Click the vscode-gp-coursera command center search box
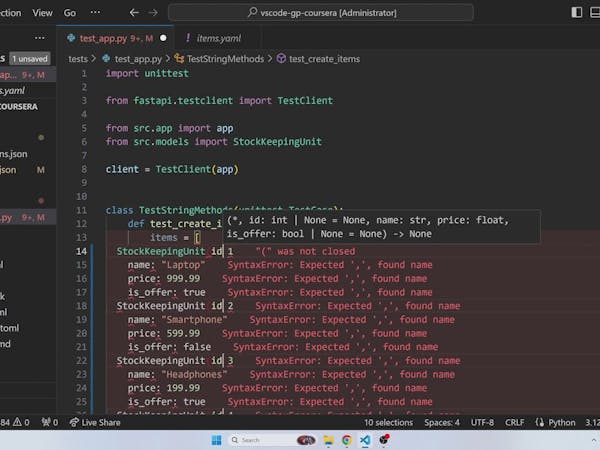 point(321,13)
